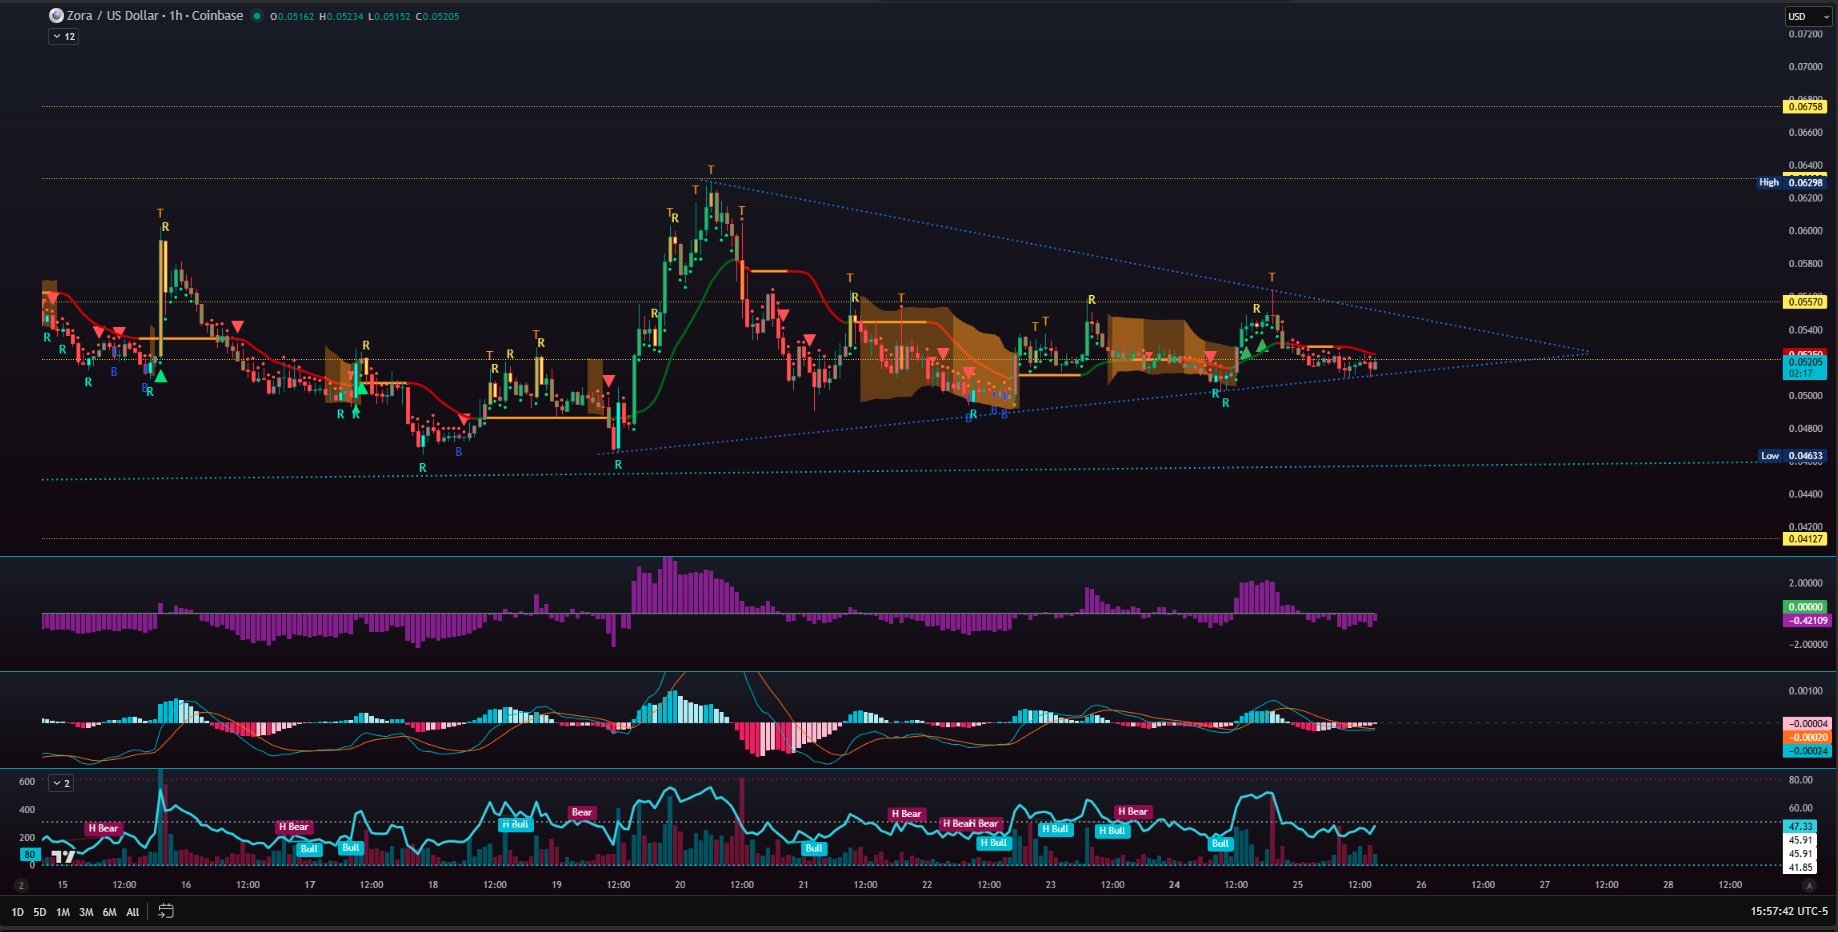Click the 41.85 value label
1838x932 pixels.
click(1800, 867)
